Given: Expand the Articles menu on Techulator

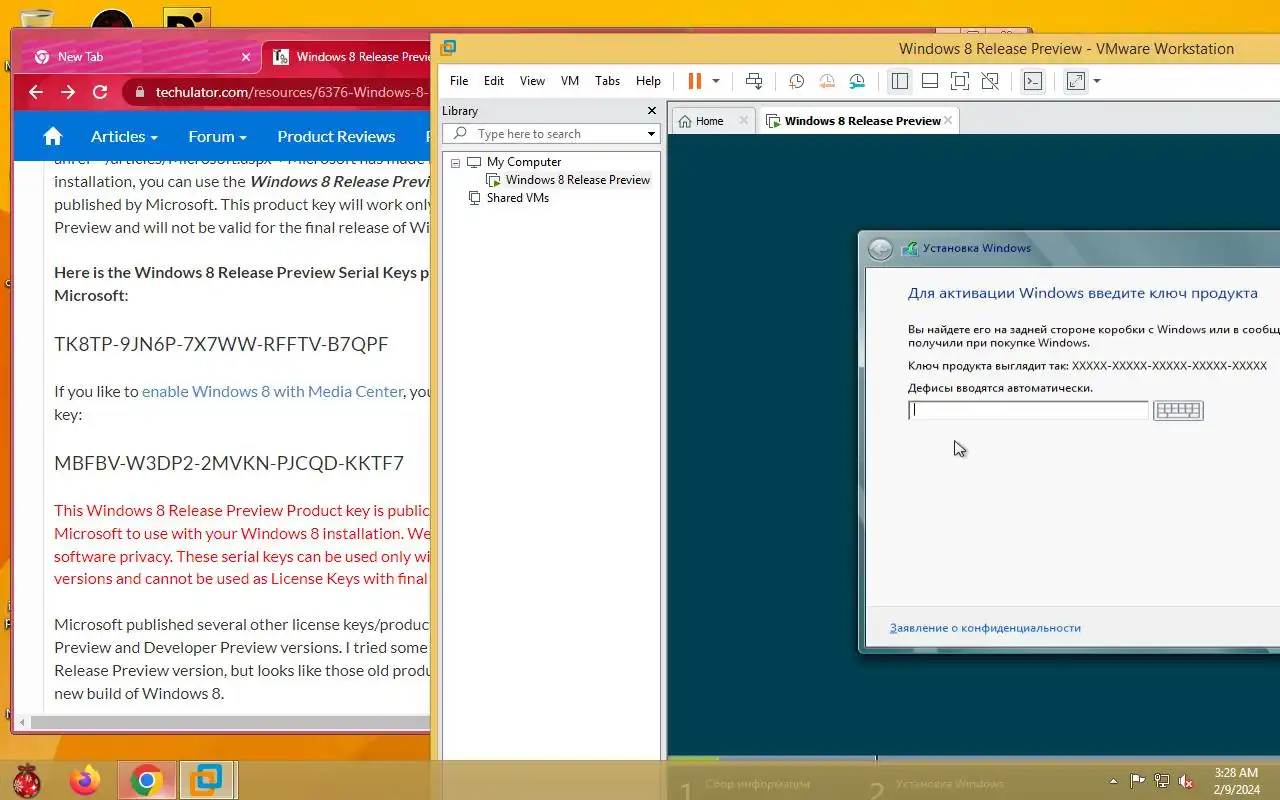Looking at the screenshot, I should pos(124,136).
